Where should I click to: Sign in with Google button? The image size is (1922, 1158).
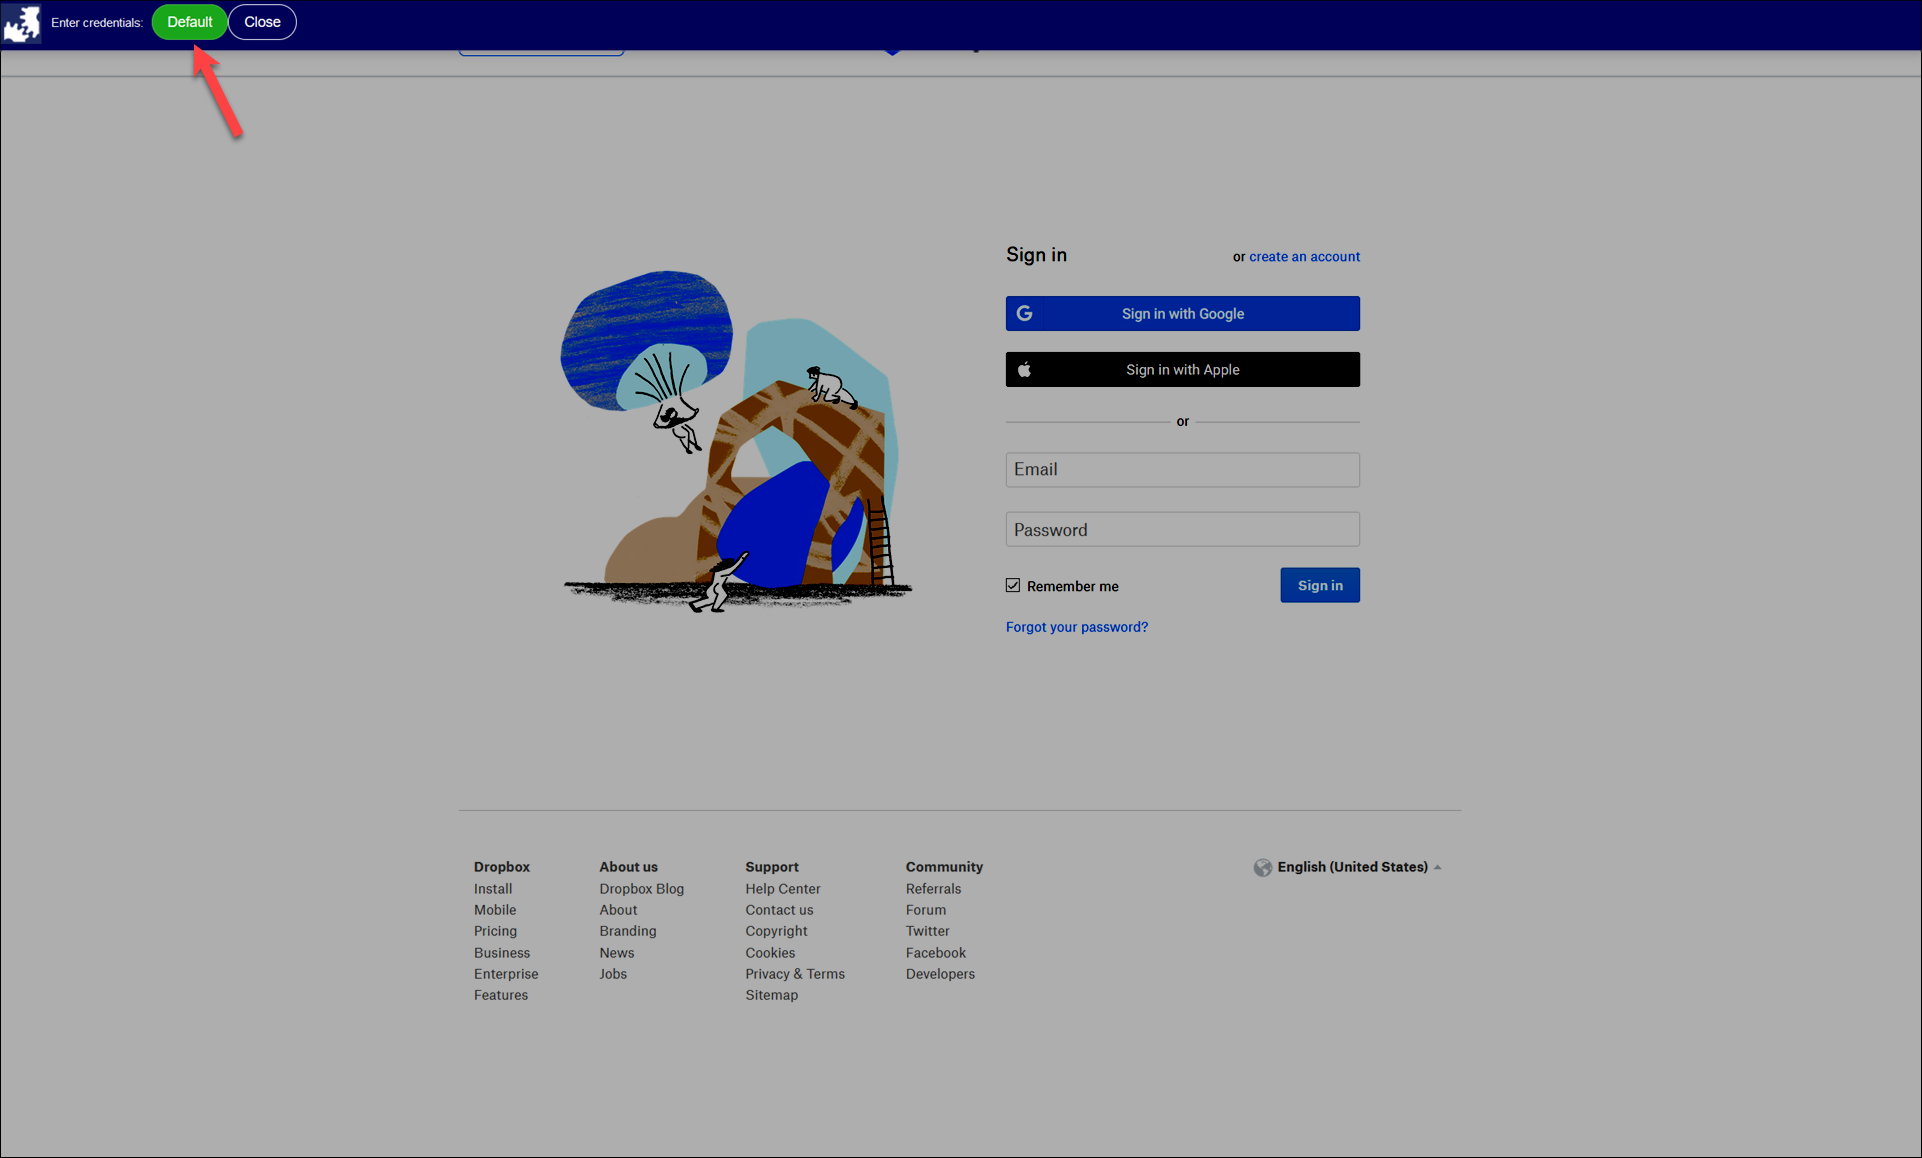tap(1182, 313)
